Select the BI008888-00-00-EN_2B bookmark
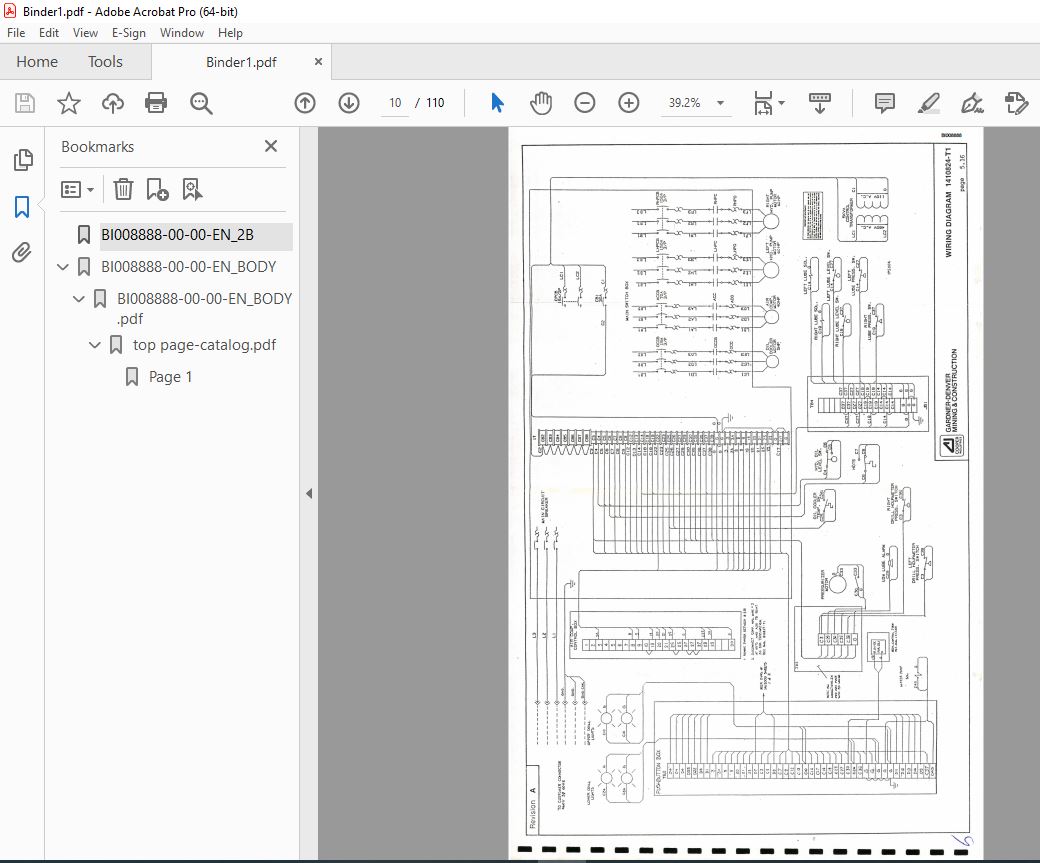The height and width of the screenshot is (863, 1040). click(x=177, y=235)
